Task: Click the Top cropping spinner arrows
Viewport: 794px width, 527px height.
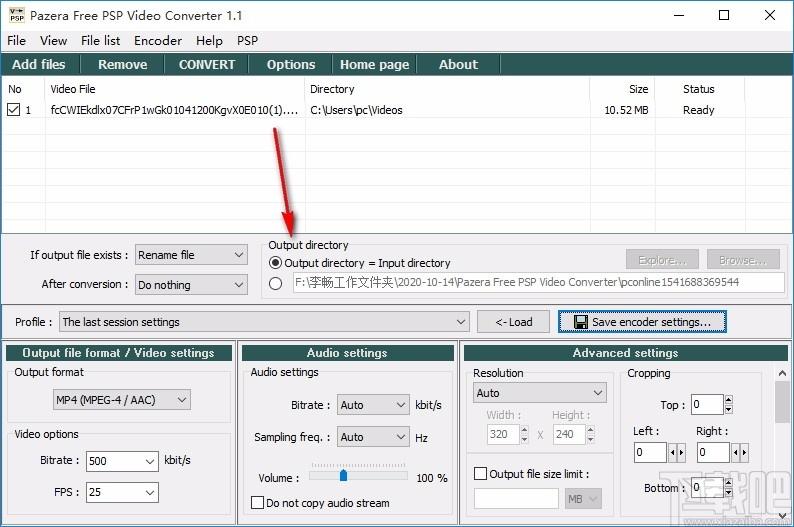Action: tap(728, 404)
